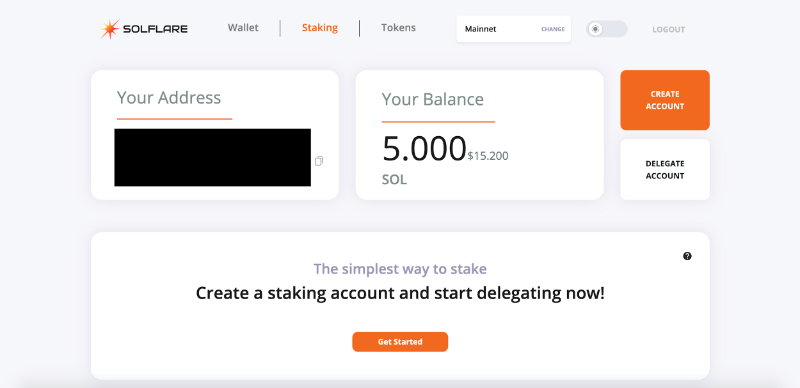The image size is (800, 388).
Task: Click the blacked-out wallet address field
Action: [x=212, y=157]
